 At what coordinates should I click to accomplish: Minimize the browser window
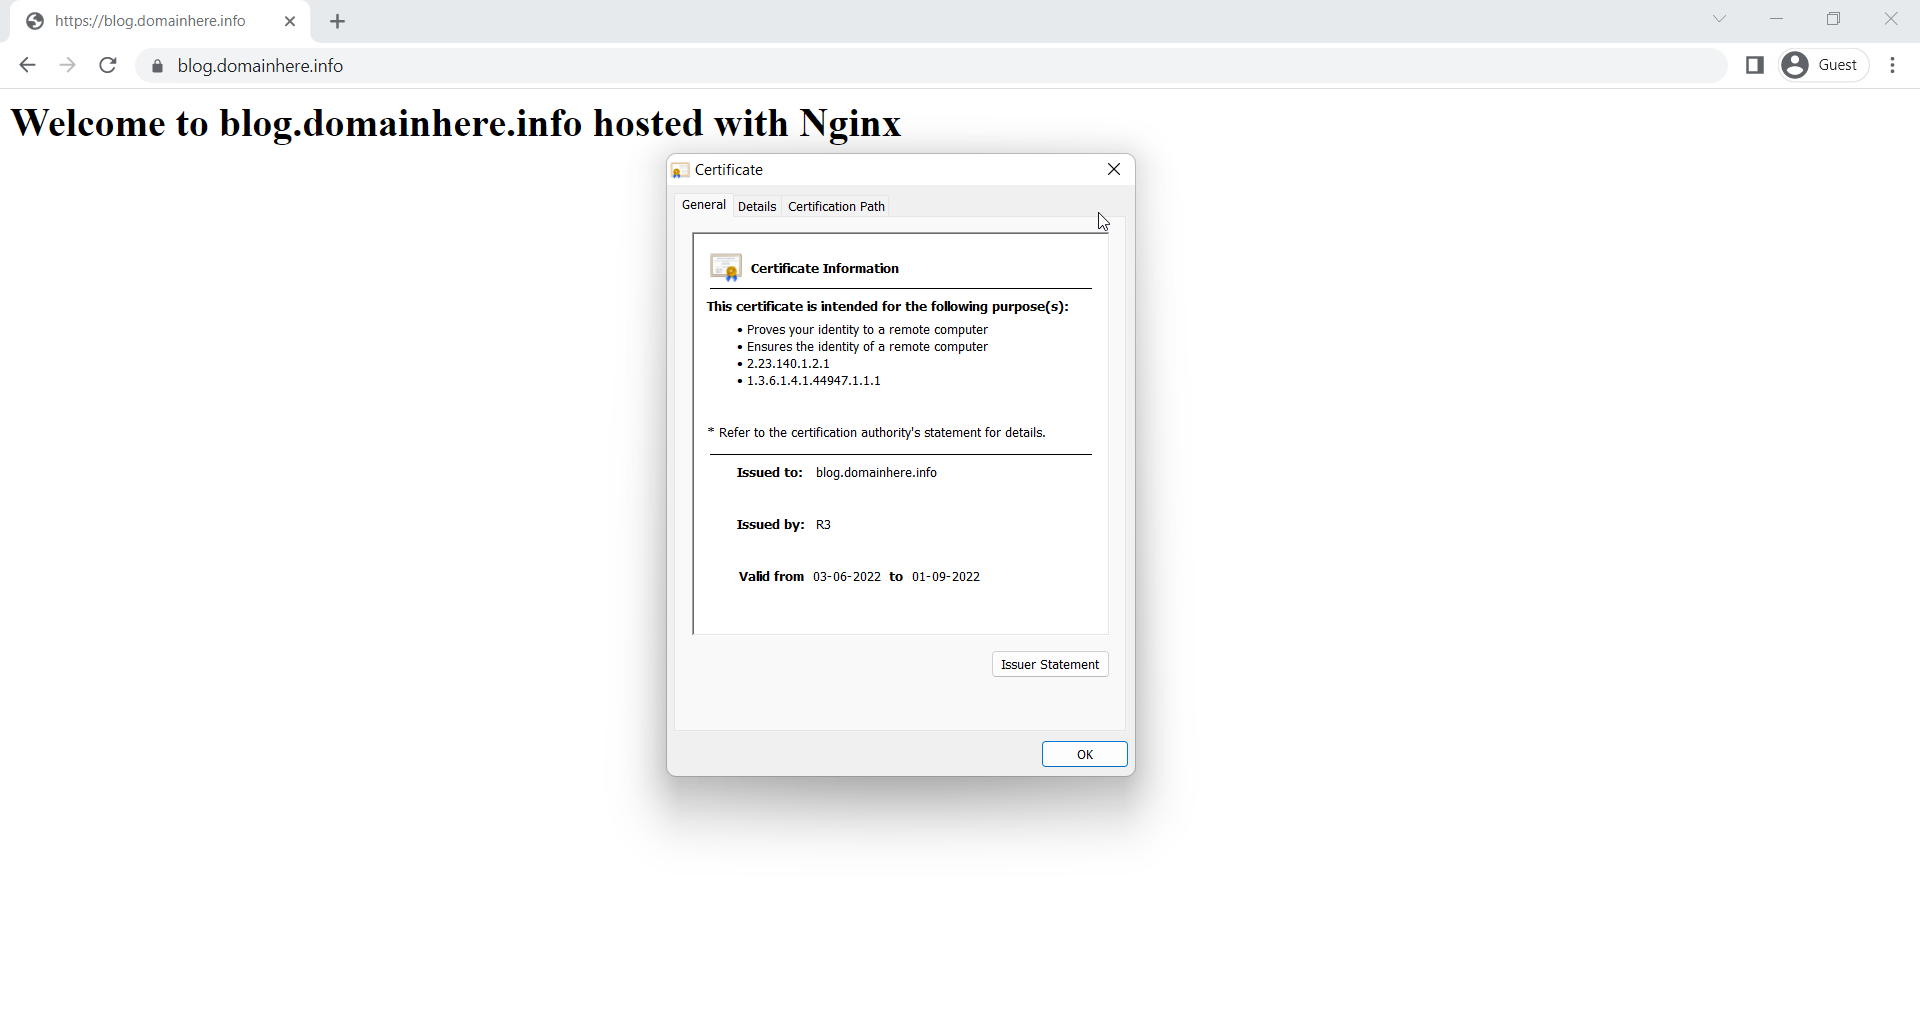pyautogui.click(x=1776, y=19)
